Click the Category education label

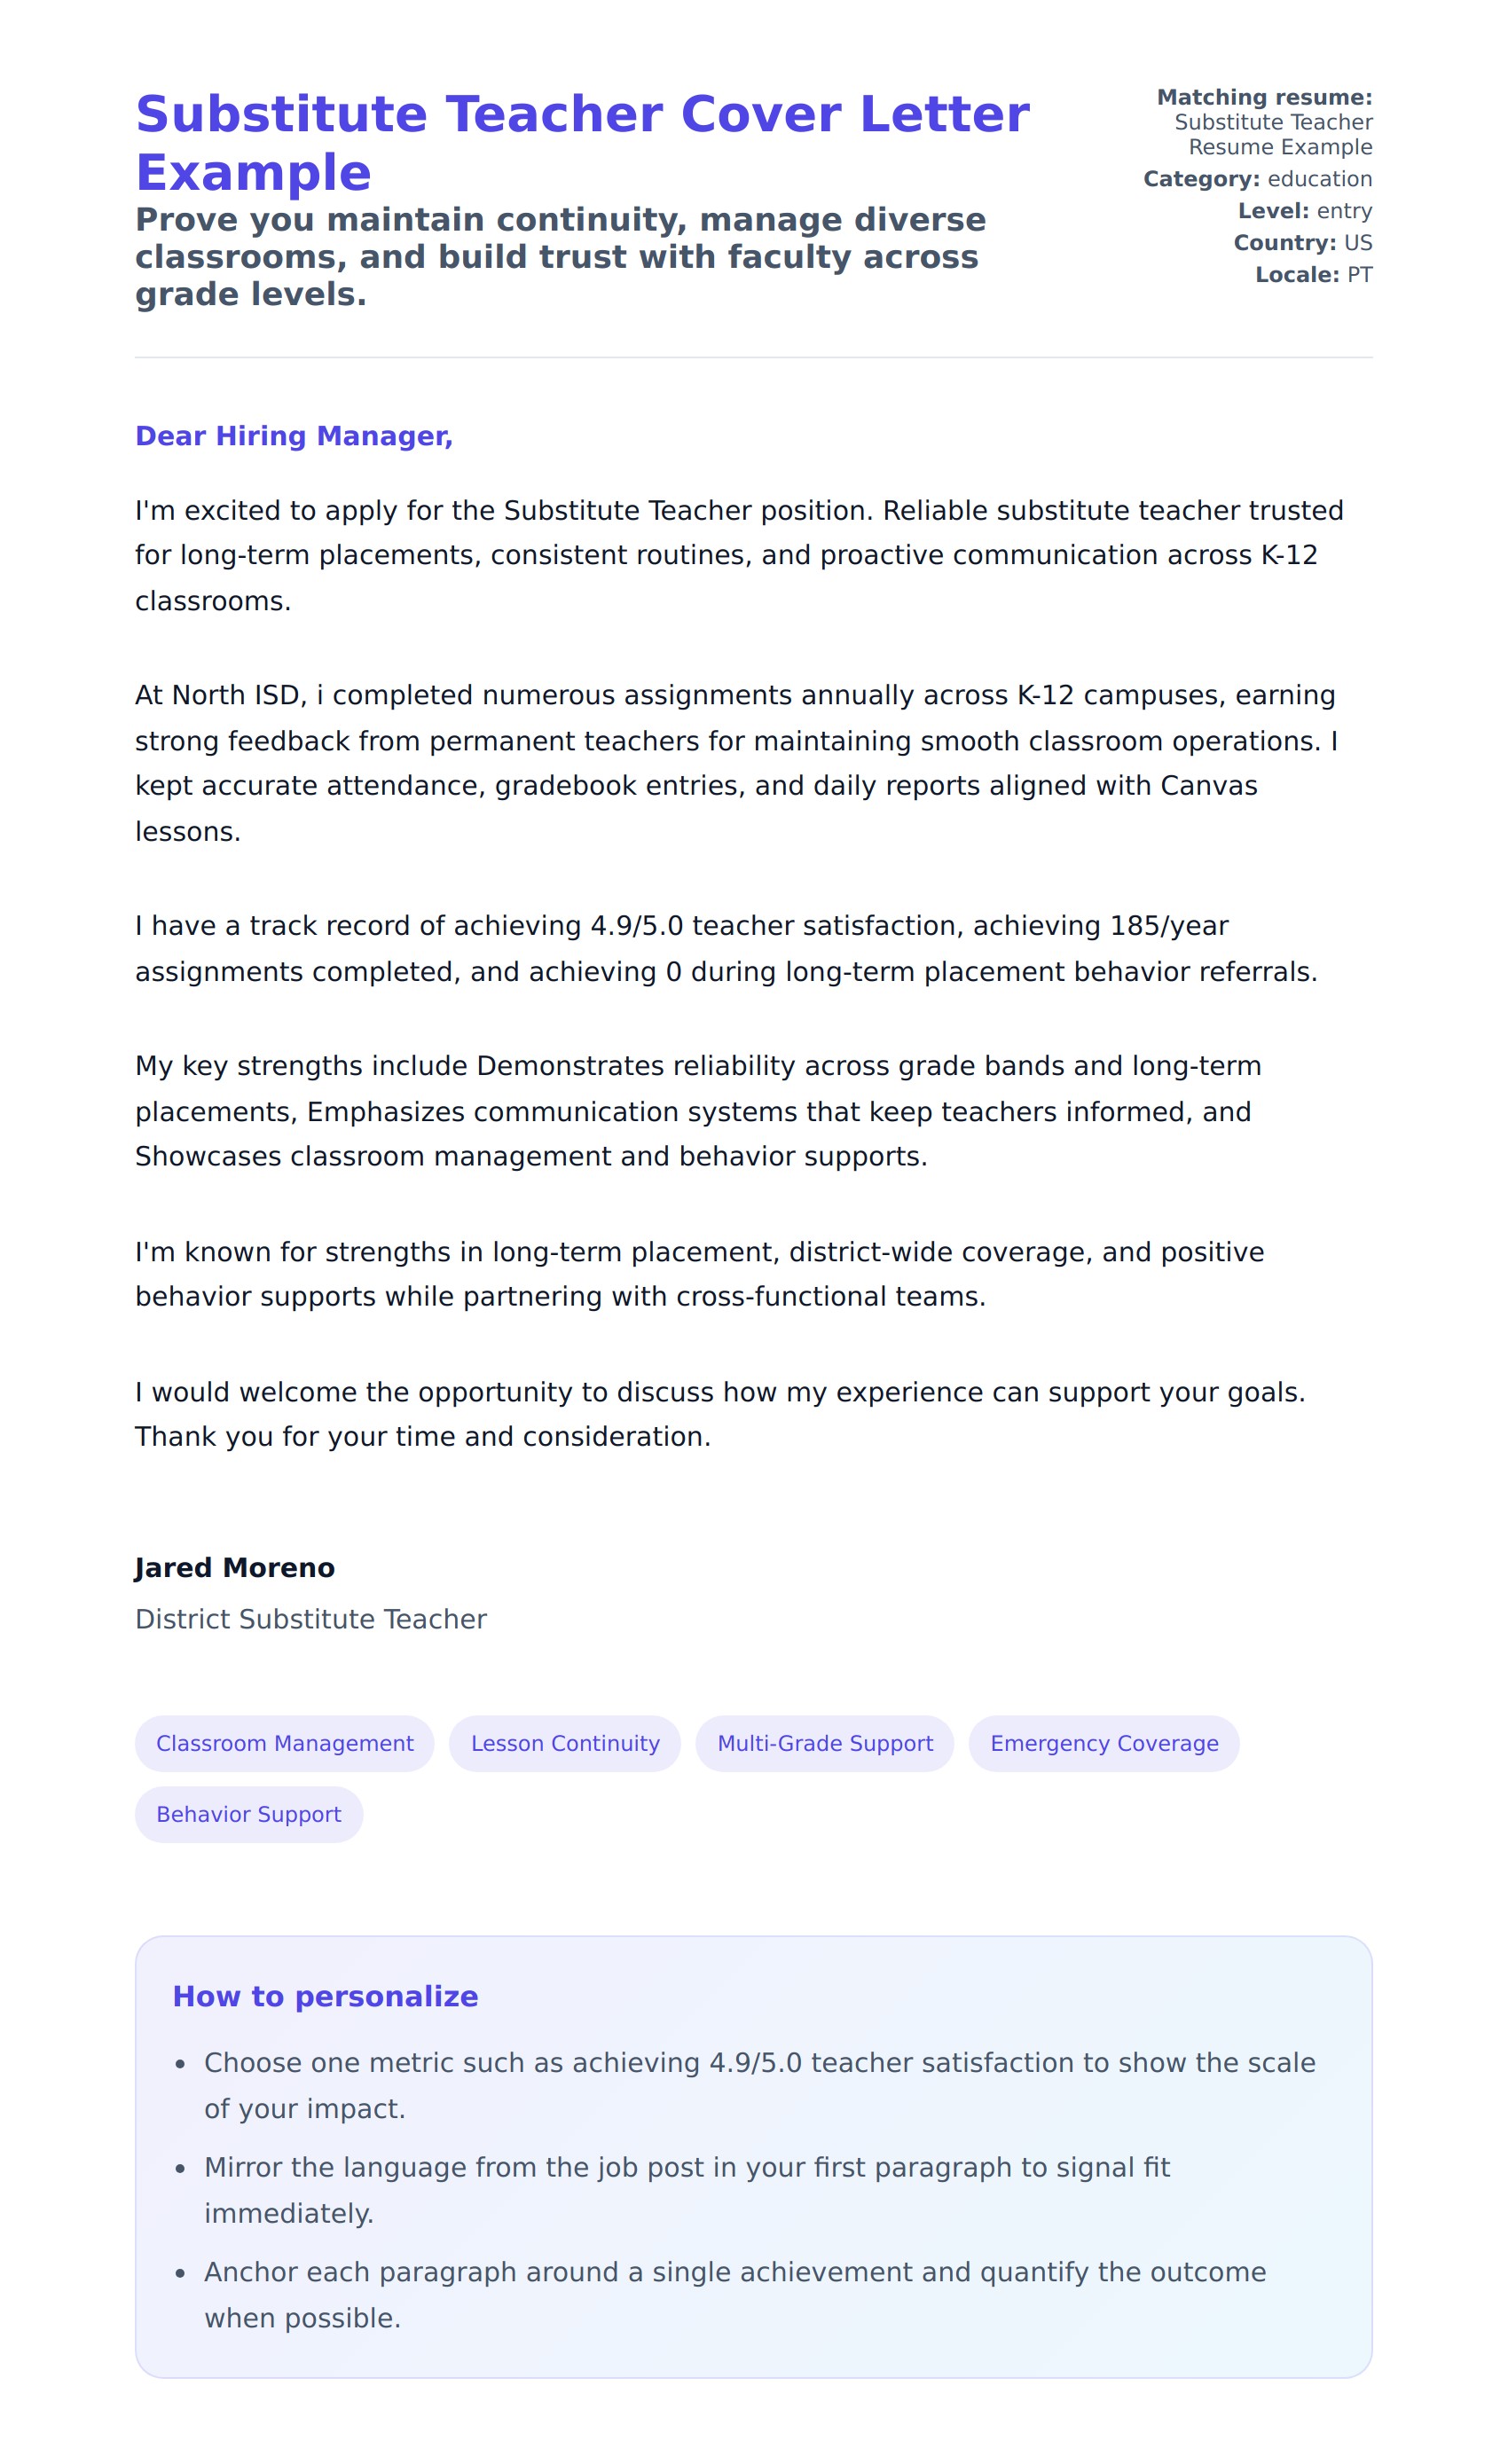click(1257, 179)
